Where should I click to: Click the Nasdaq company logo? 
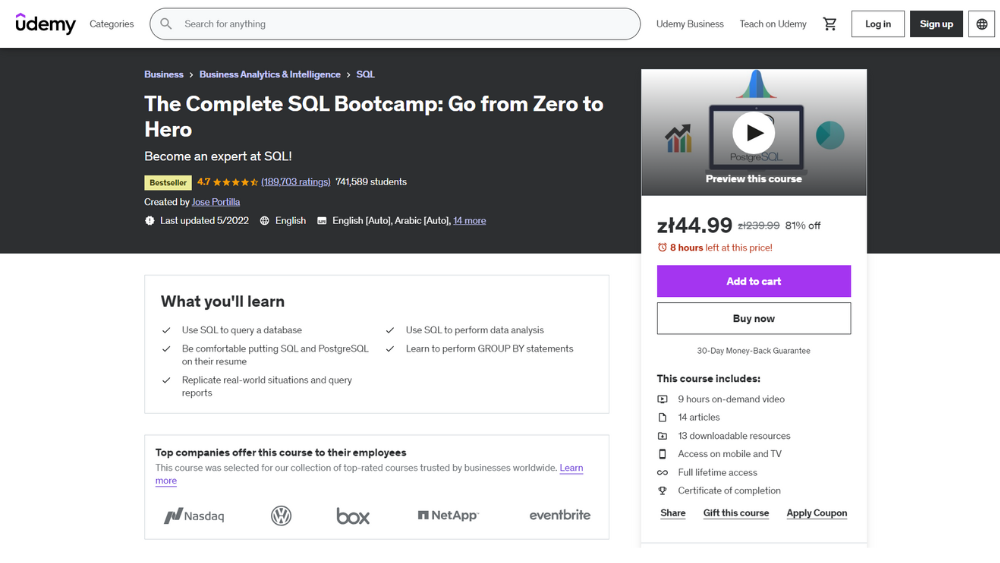[194, 515]
